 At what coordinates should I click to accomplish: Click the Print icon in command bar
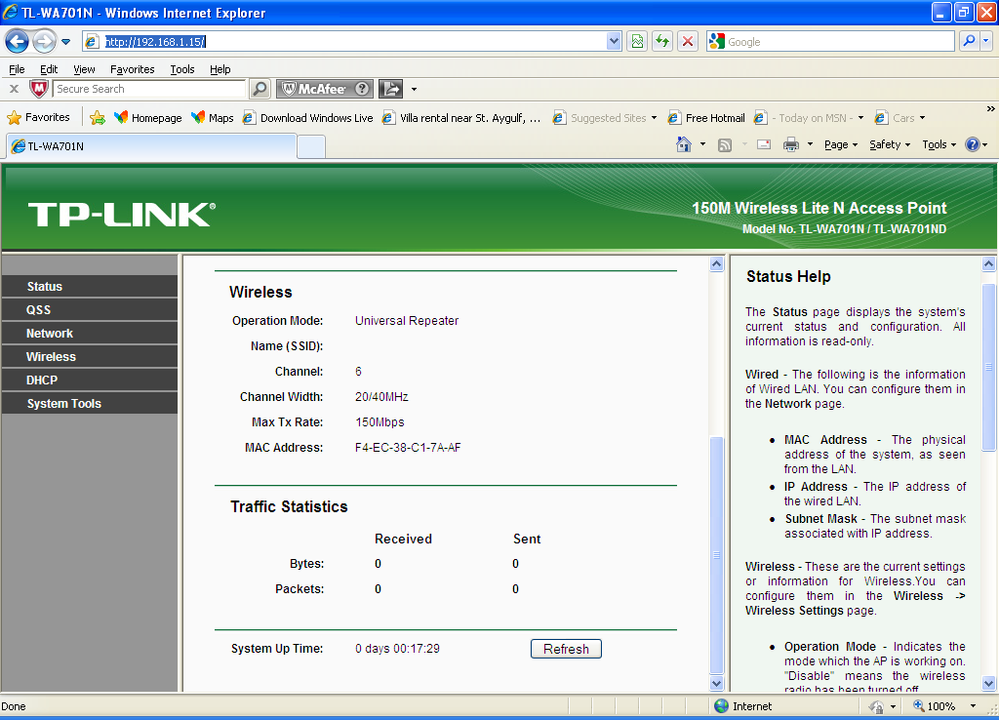point(791,145)
